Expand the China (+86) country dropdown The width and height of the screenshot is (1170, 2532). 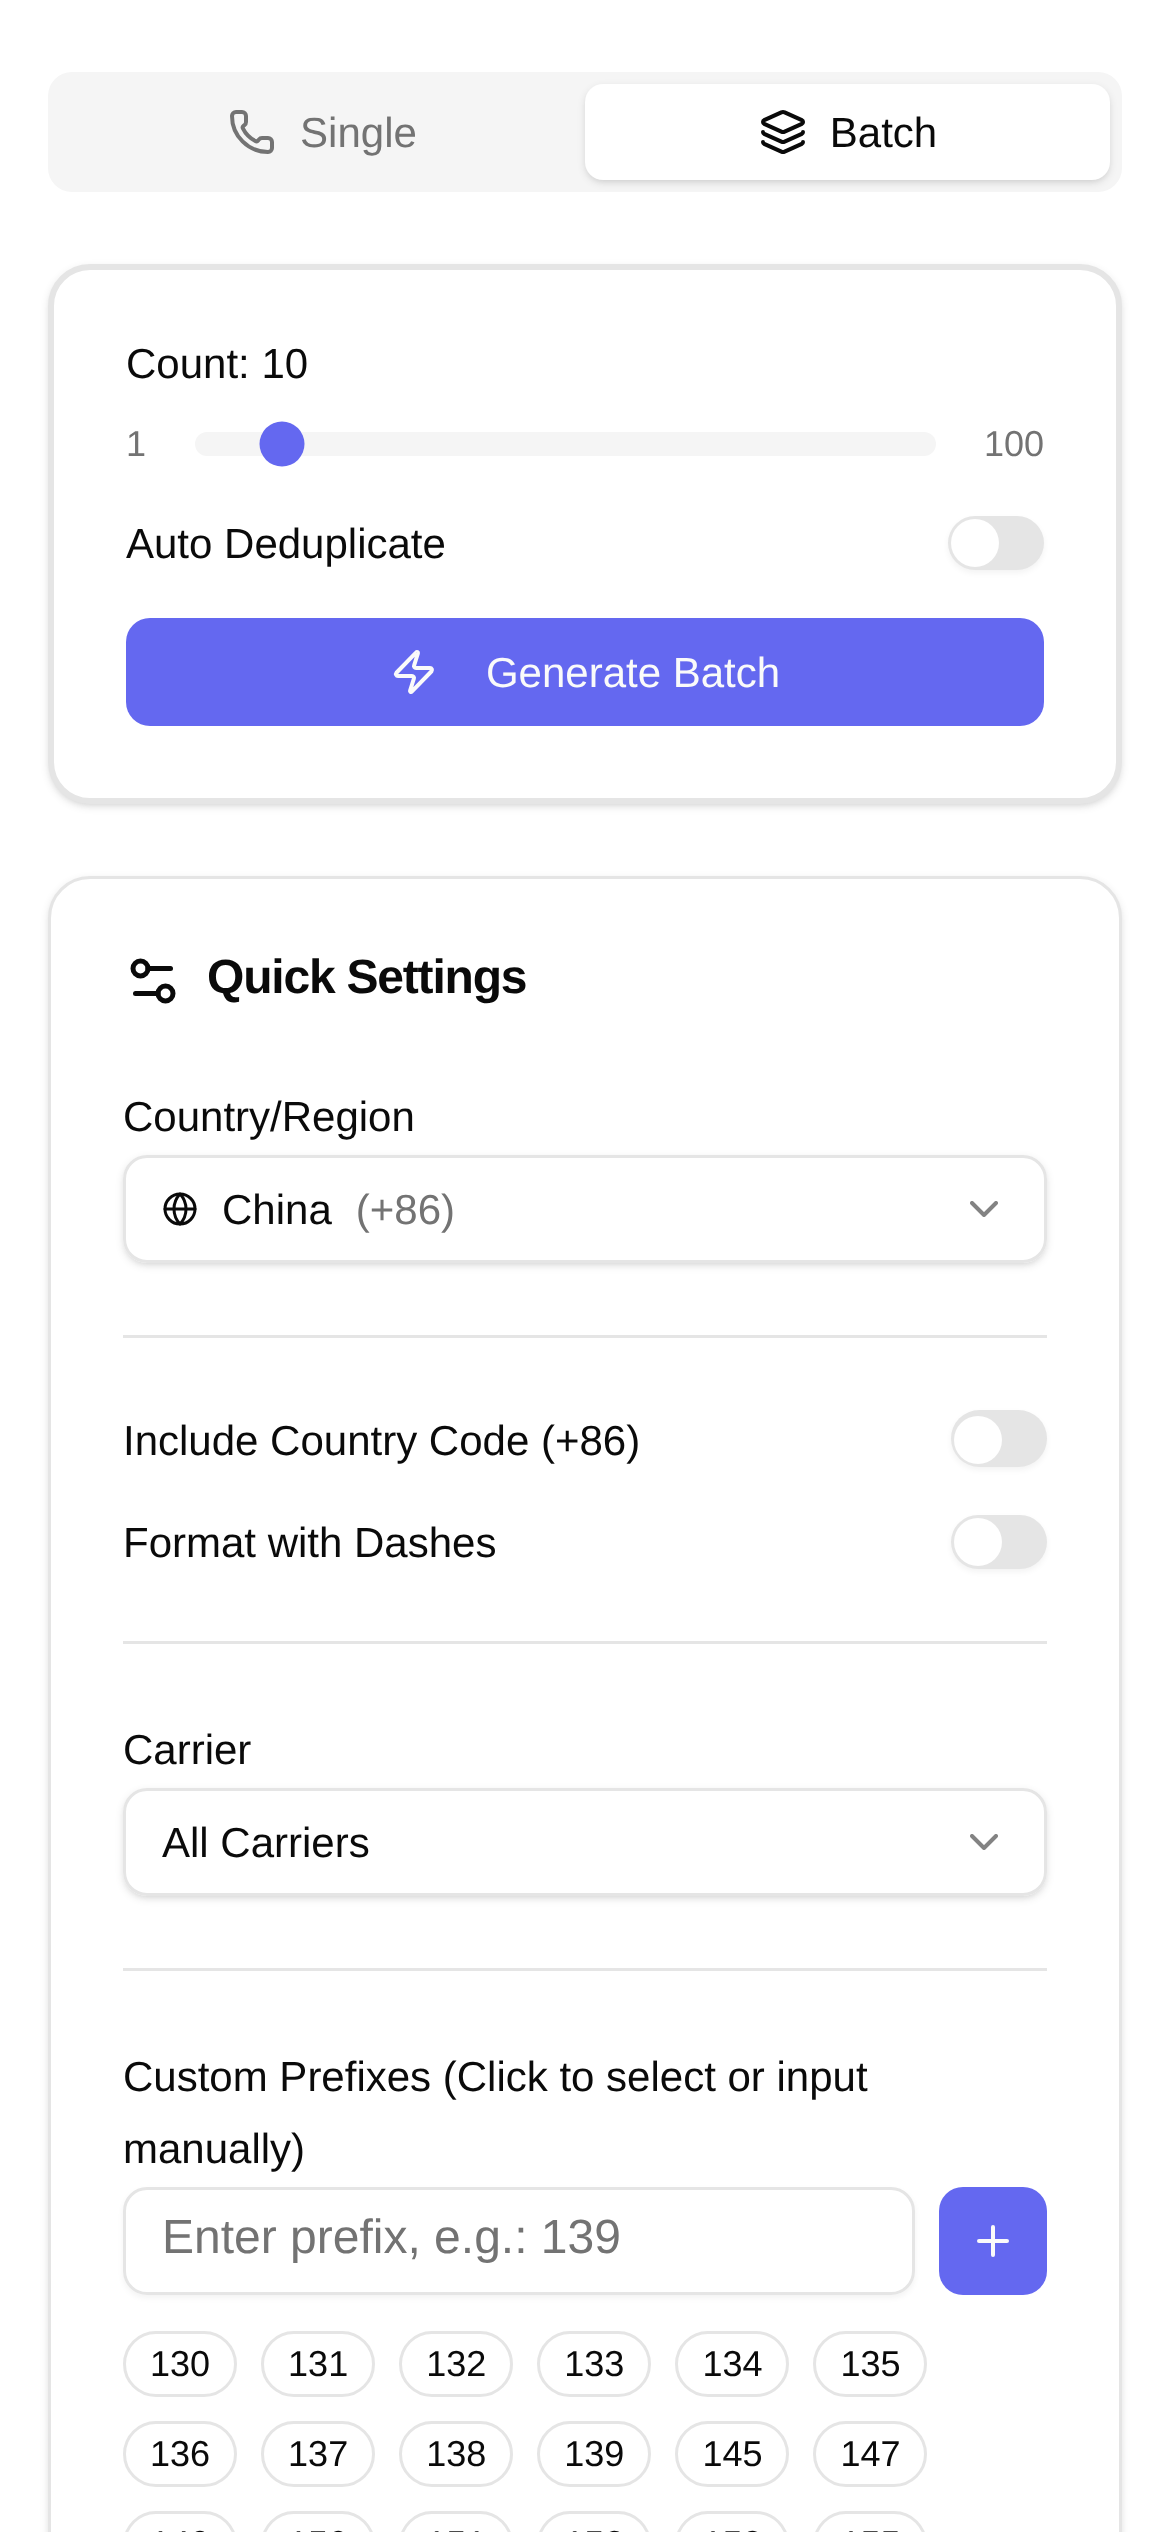click(584, 1208)
